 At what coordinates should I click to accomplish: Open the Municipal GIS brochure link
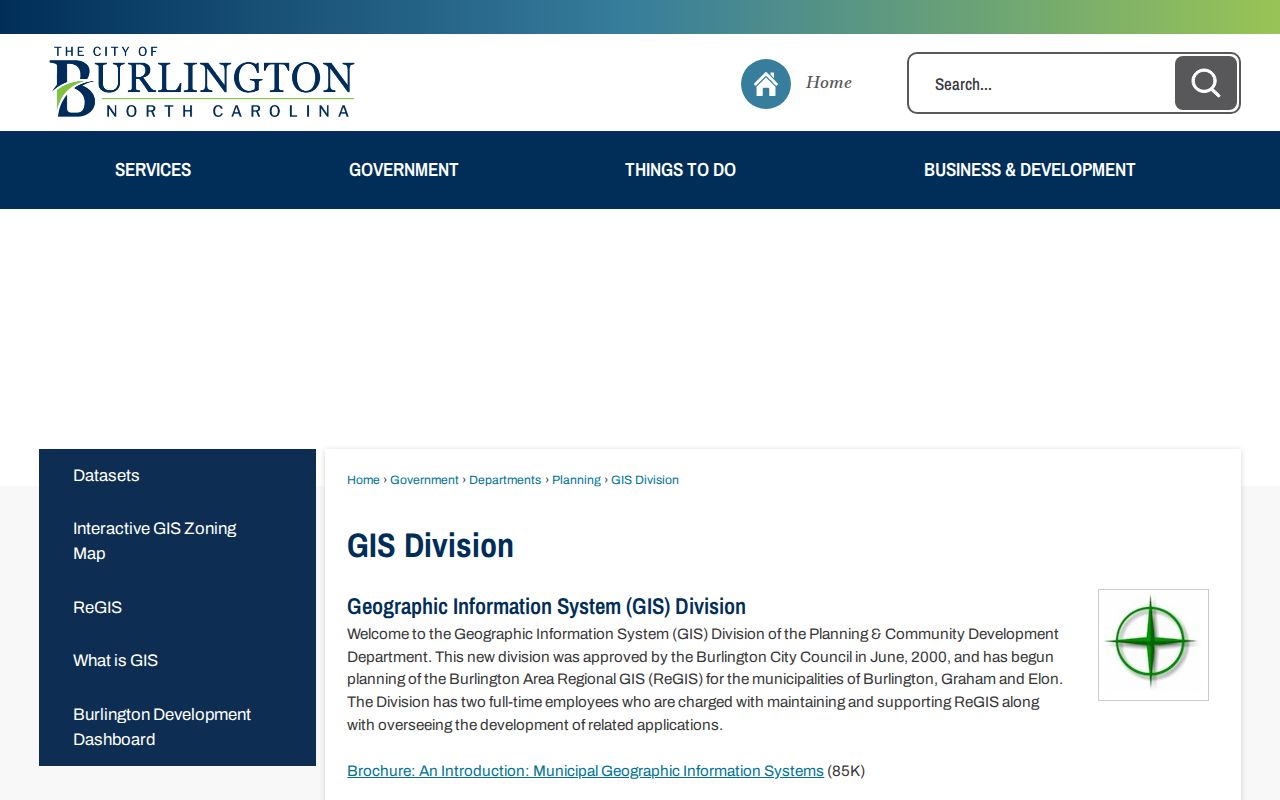[585, 771]
